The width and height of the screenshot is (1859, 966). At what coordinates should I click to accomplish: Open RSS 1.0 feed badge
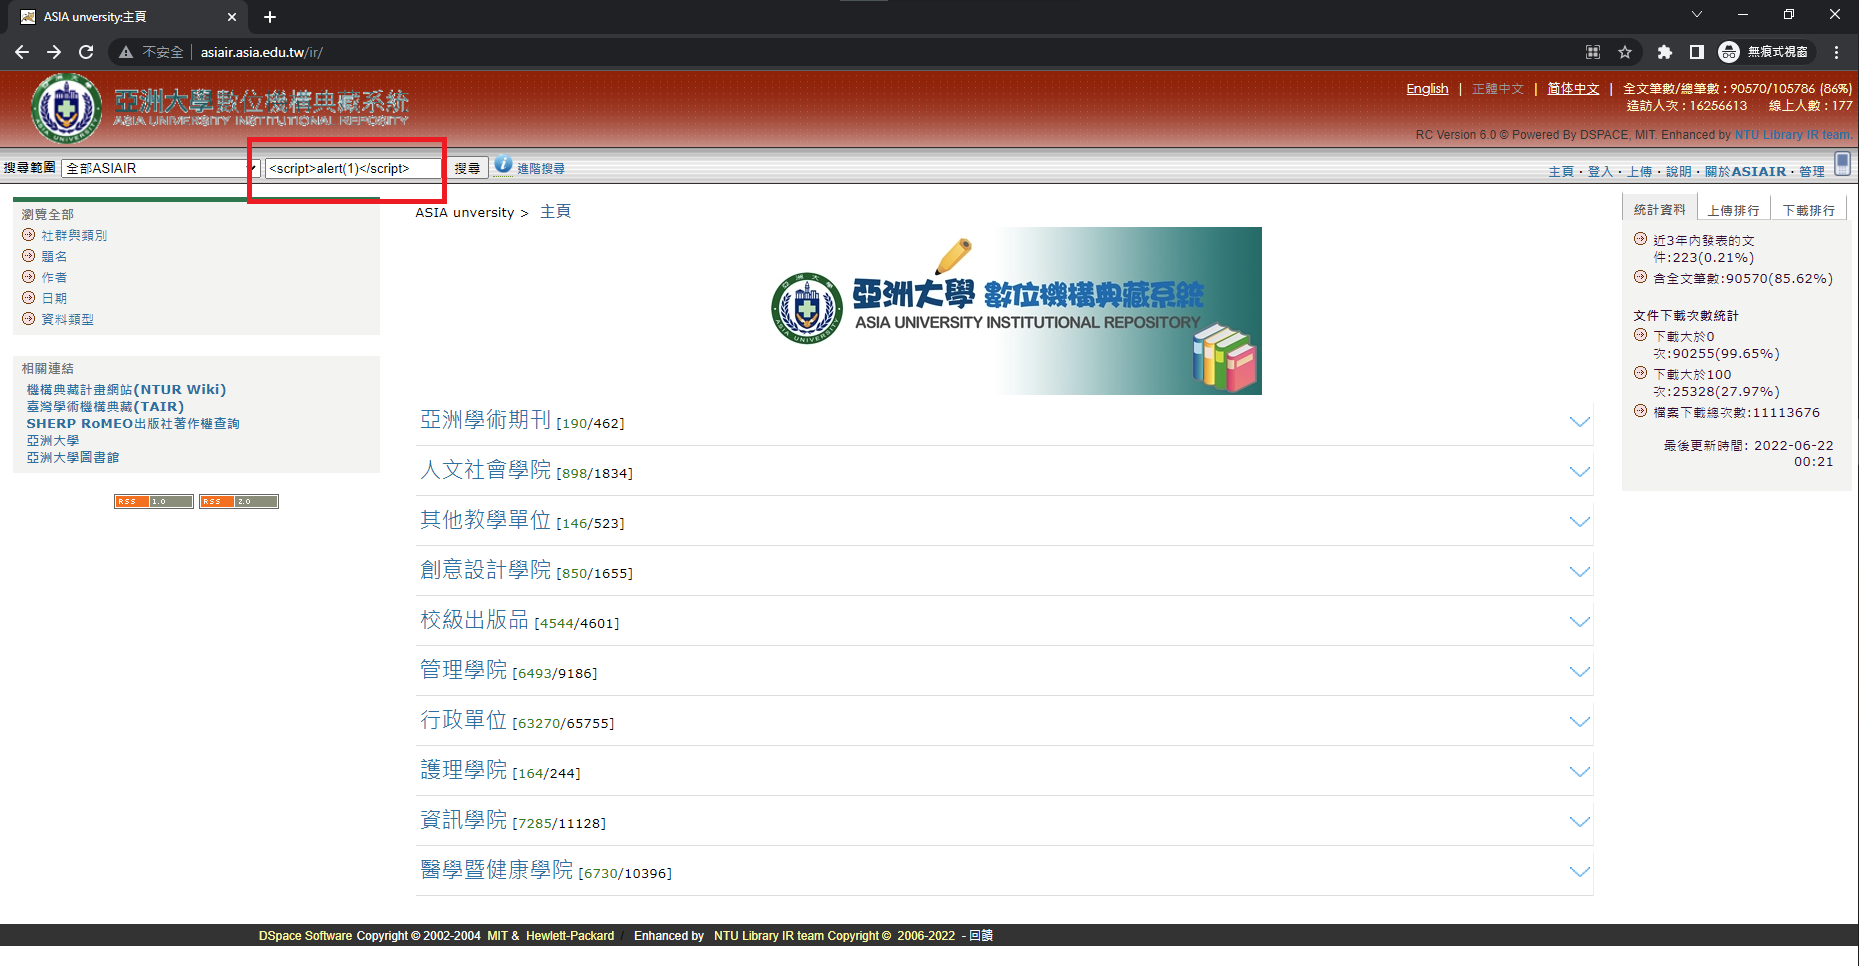click(x=154, y=502)
